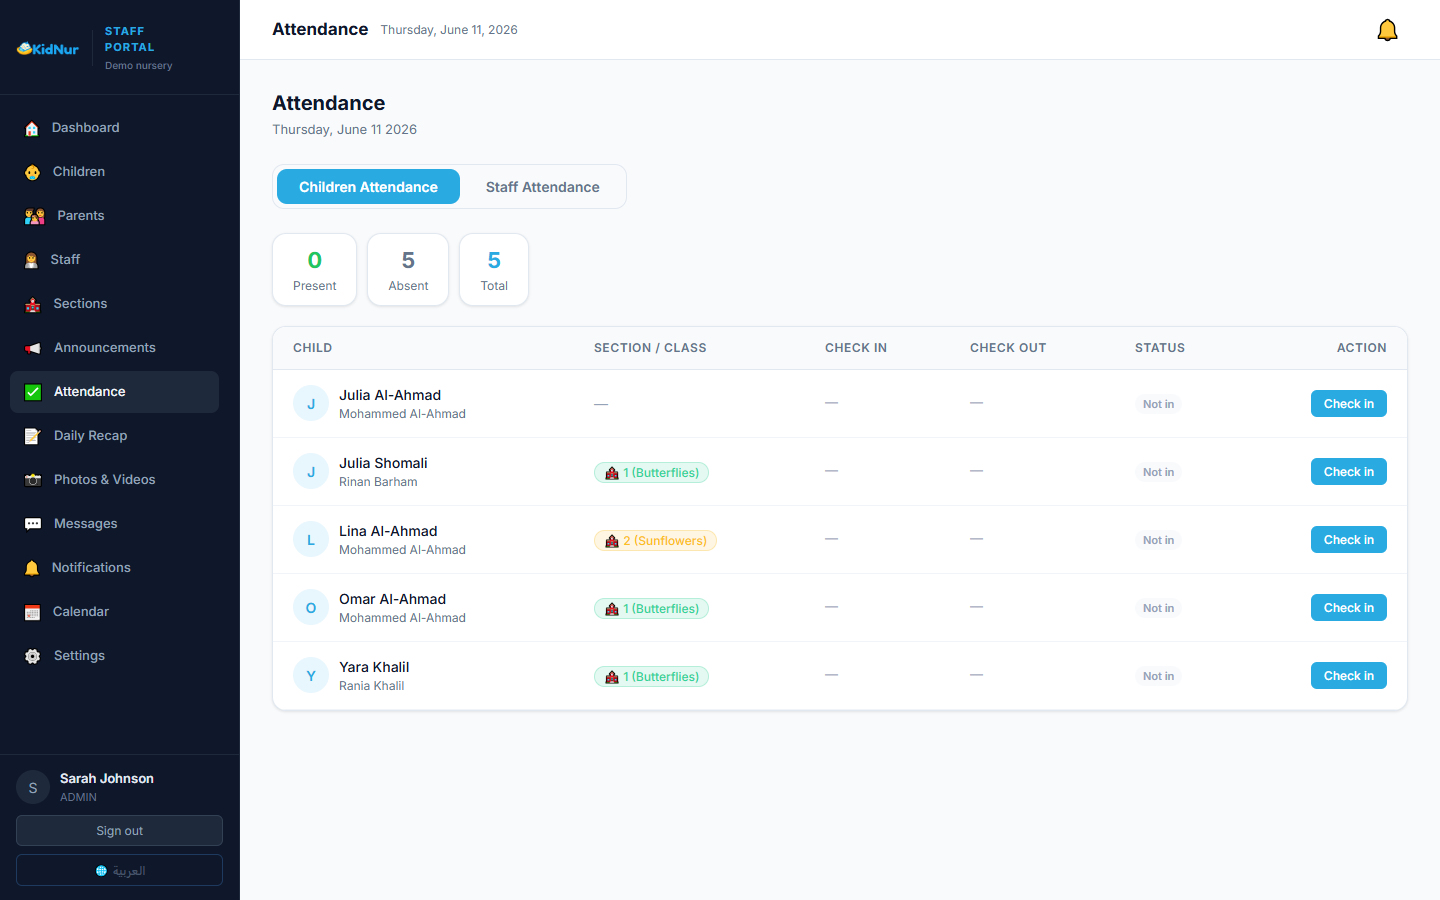The height and width of the screenshot is (900, 1440).
Task: Click the Announcements megaphone icon
Action: (33, 348)
